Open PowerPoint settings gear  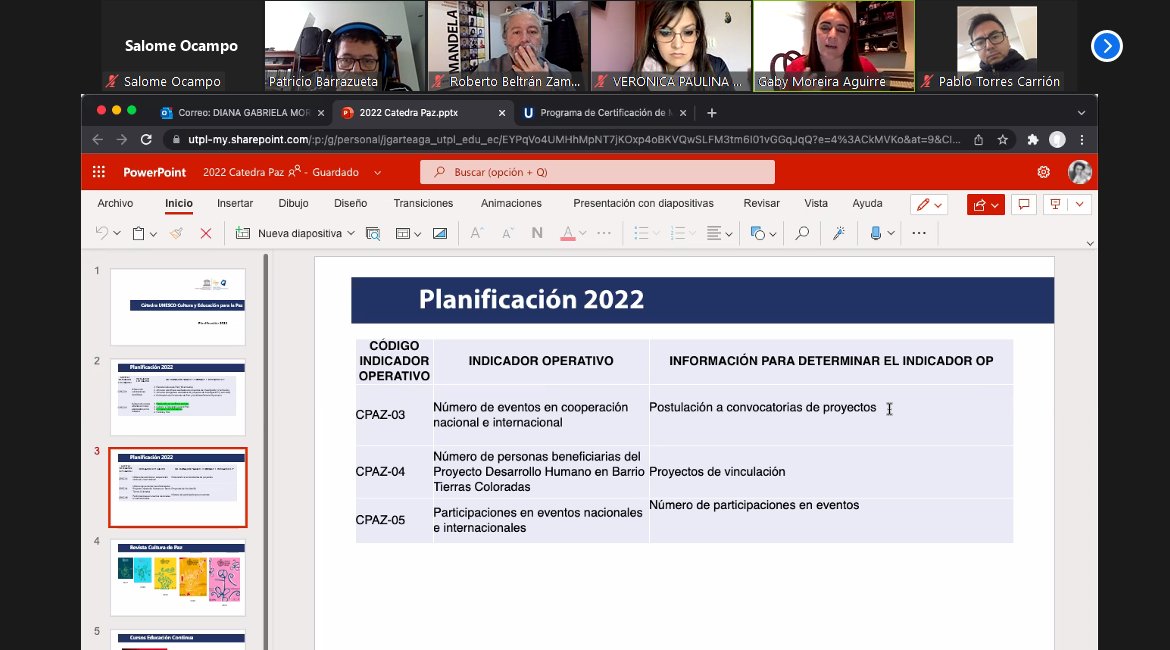(1043, 172)
